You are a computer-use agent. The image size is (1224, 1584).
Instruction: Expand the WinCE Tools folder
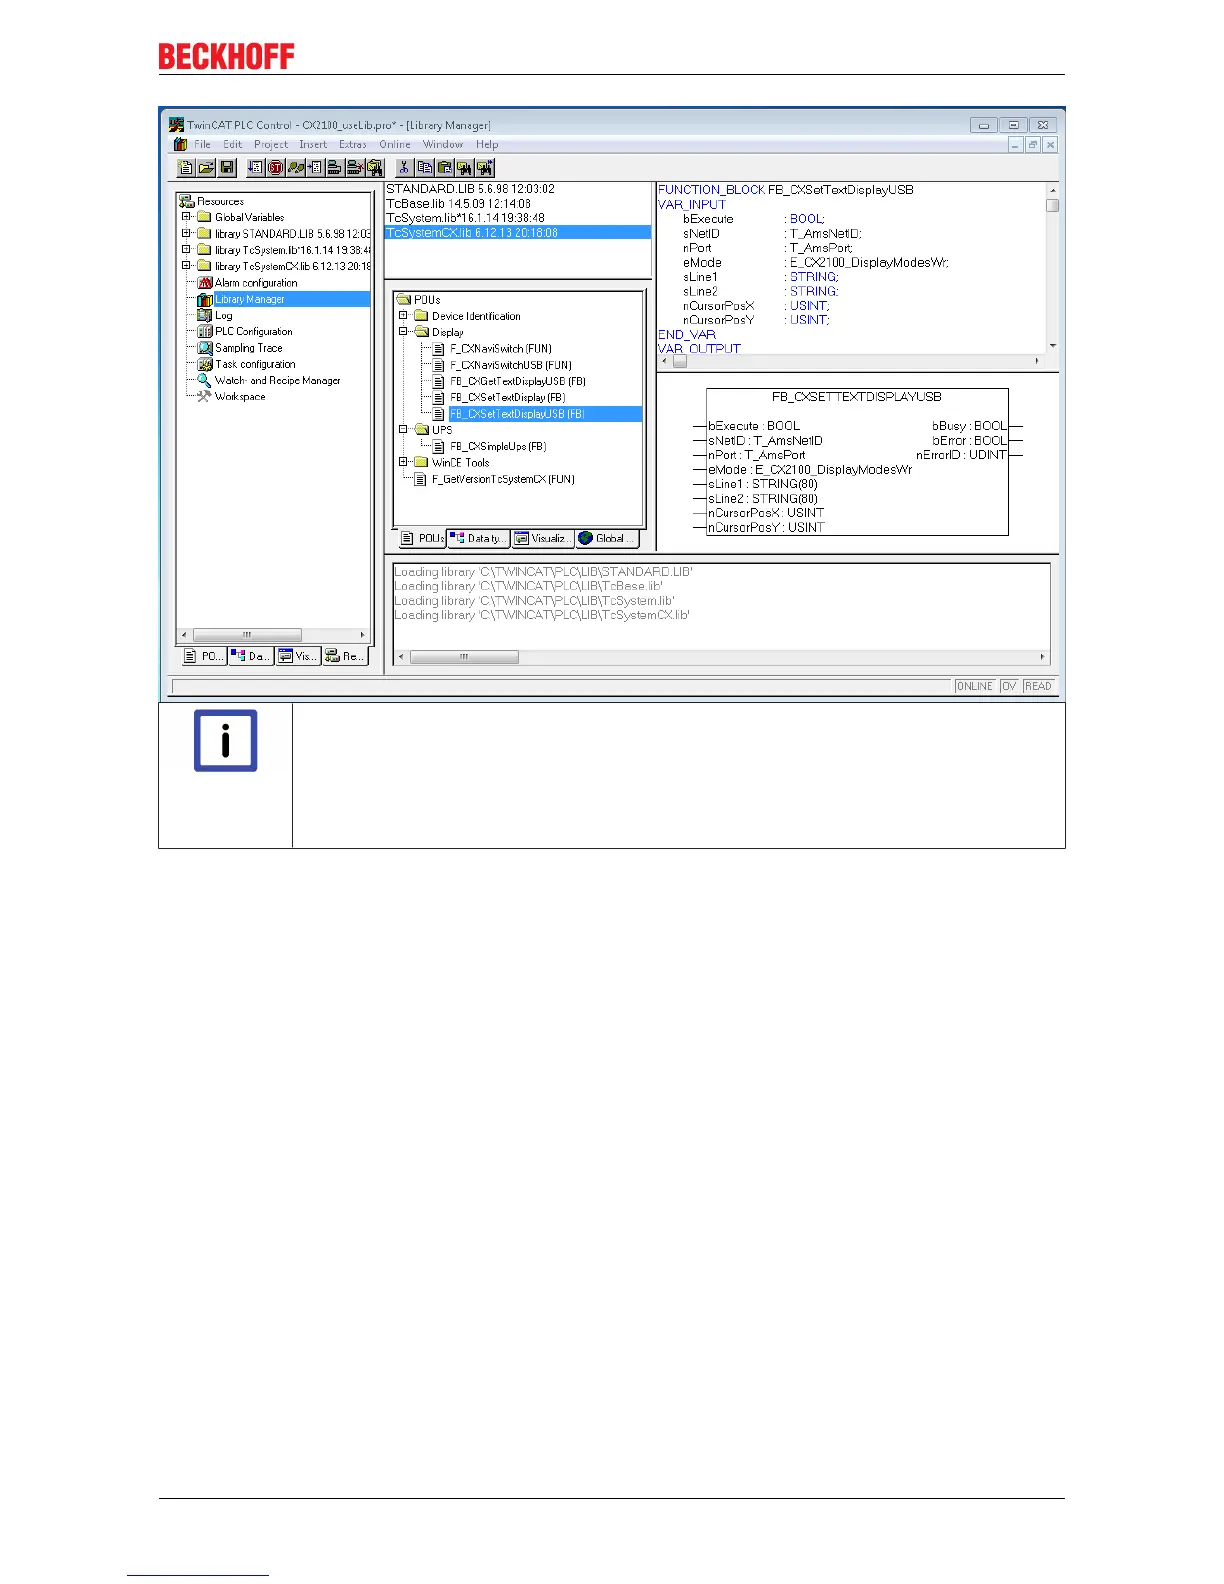(x=404, y=463)
